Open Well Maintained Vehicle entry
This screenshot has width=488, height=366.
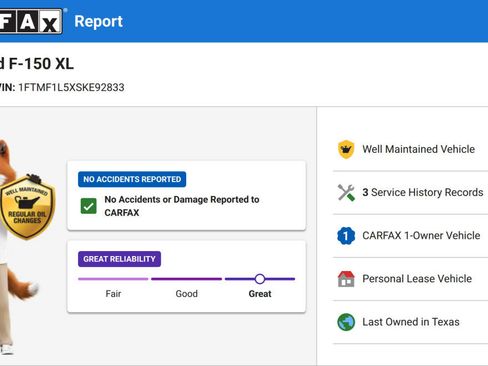pyautogui.click(x=419, y=149)
